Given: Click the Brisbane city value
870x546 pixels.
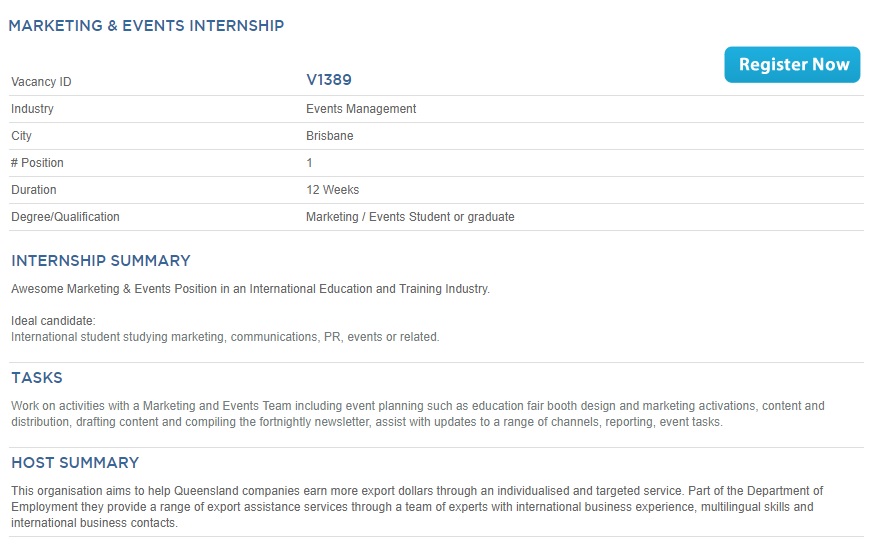Looking at the screenshot, I should point(330,136).
